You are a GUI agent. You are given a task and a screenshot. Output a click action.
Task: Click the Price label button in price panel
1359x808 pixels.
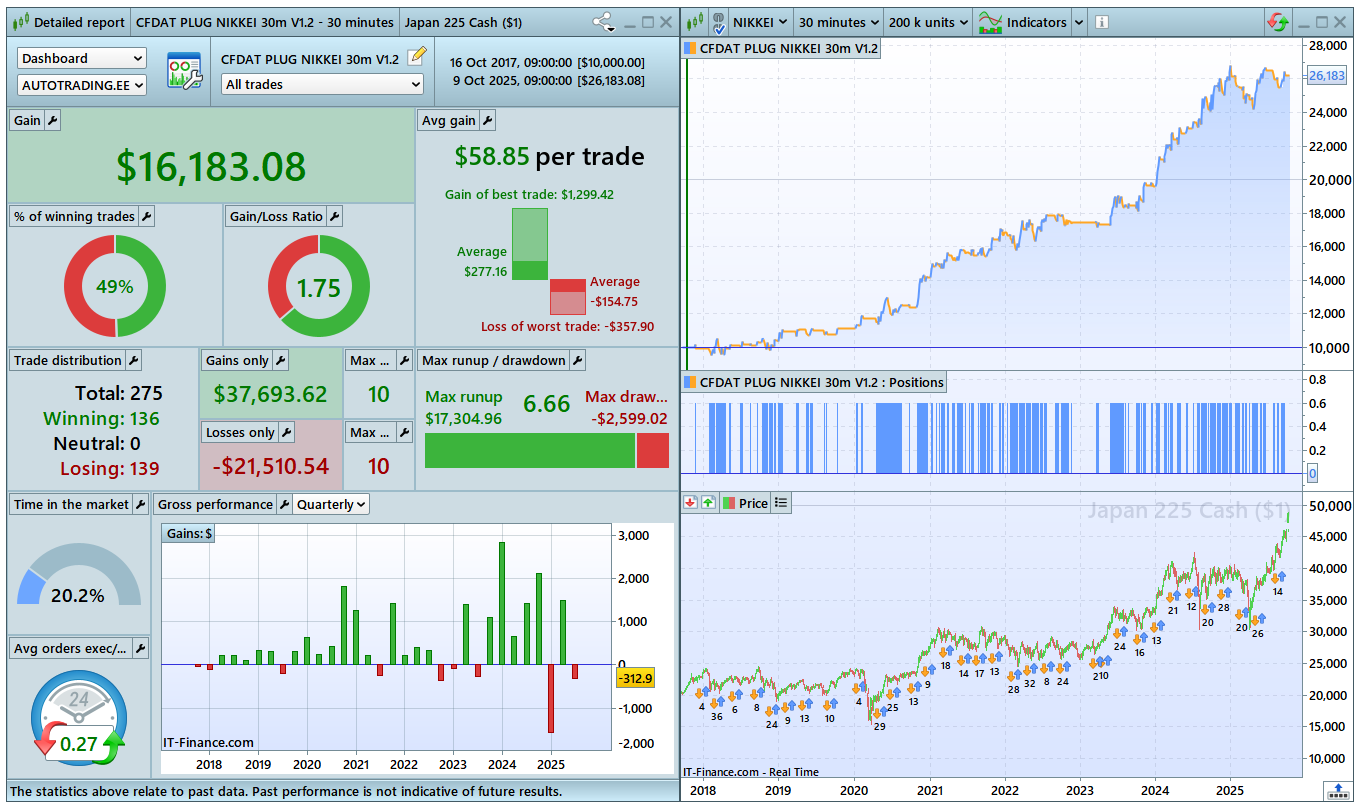(x=752, y=503)
